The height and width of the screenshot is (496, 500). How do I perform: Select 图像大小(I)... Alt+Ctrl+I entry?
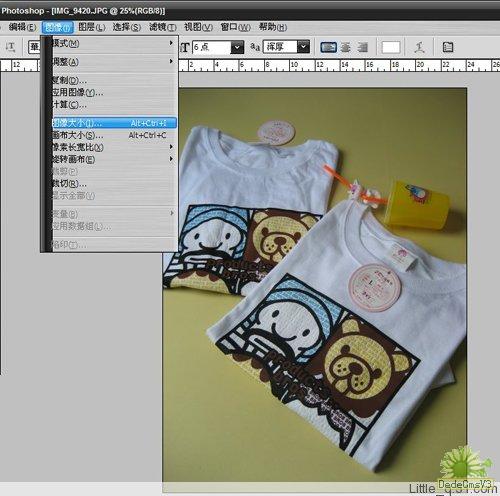(114, 123)
